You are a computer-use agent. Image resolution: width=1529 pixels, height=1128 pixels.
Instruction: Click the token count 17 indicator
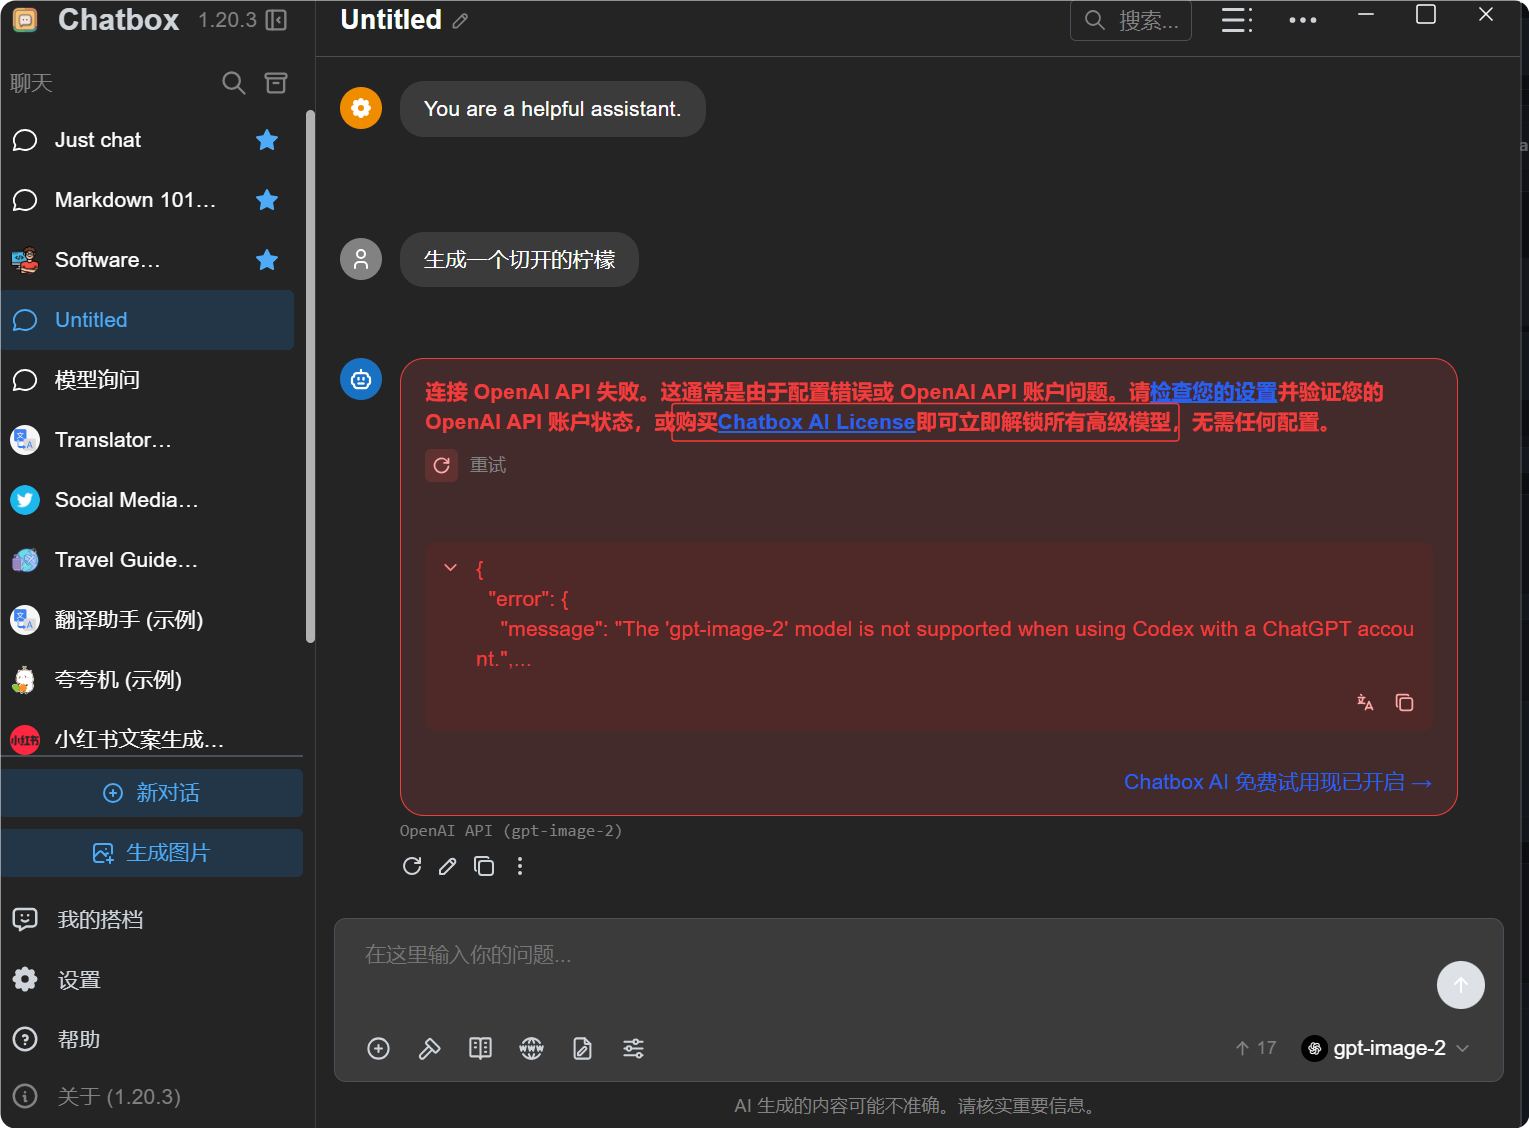pos(1256,1048)
